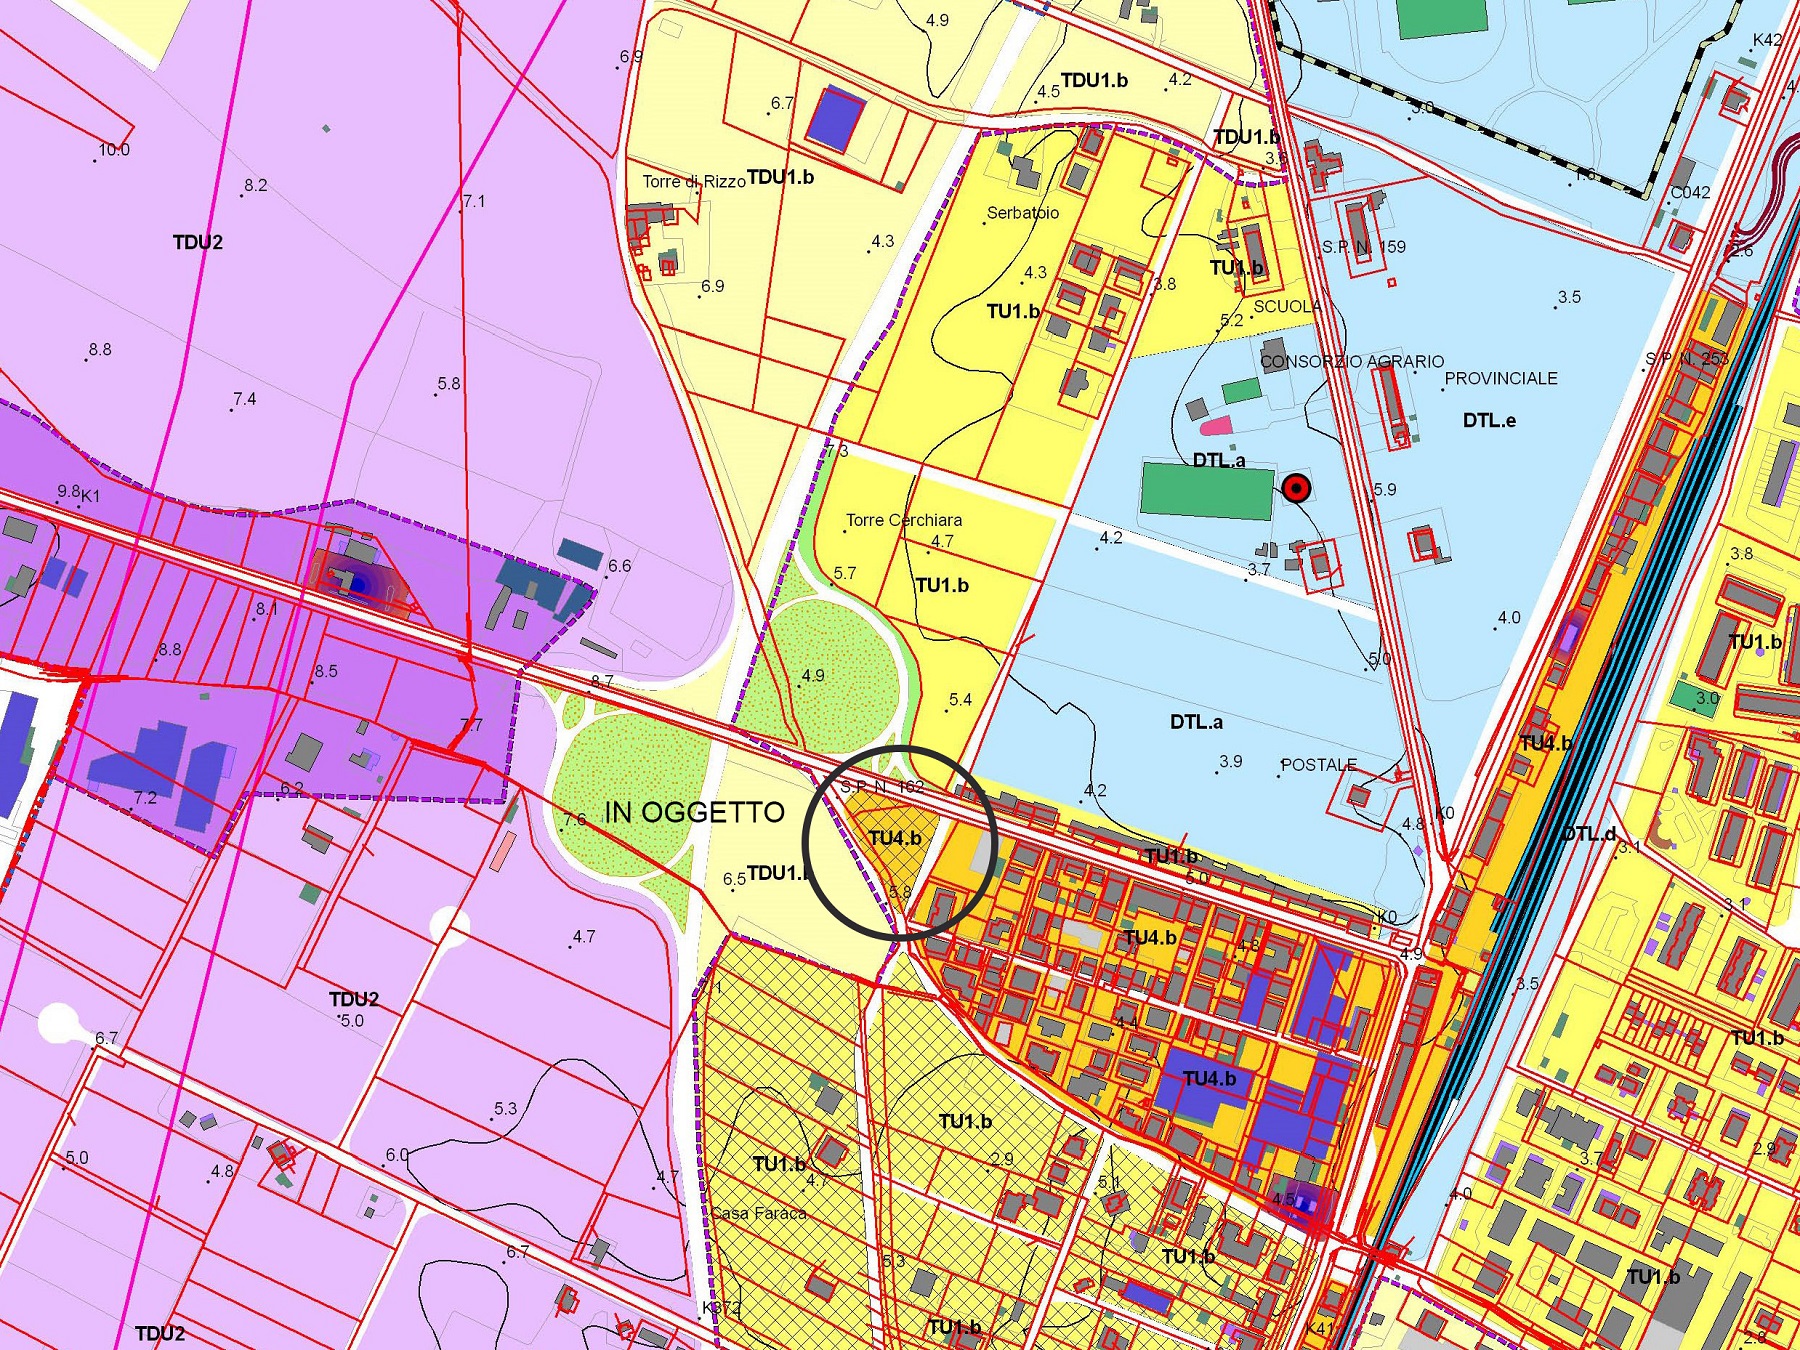
Task: Select the Torre di Rizzo place label
Action: click(693, 181)
